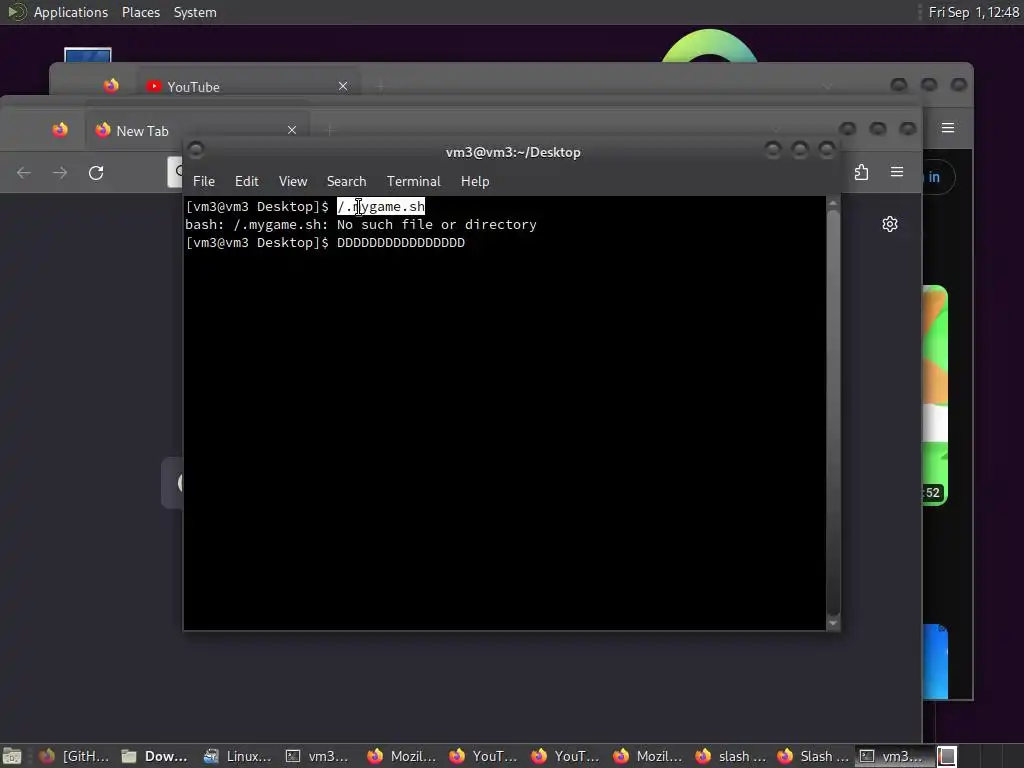Click the 'No such file or directory' error line

(x=360, y=225)
